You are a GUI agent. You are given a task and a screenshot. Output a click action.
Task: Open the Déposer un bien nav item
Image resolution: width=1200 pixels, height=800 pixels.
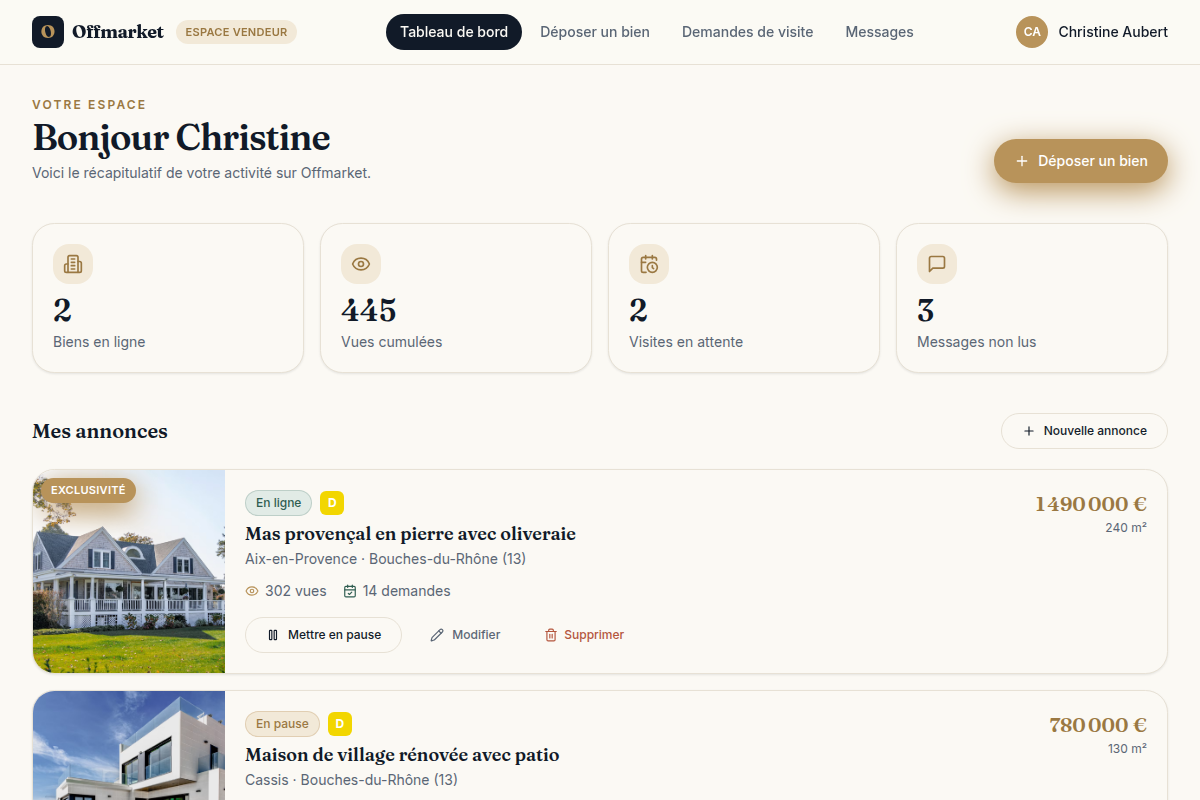[x=595, y=32]
